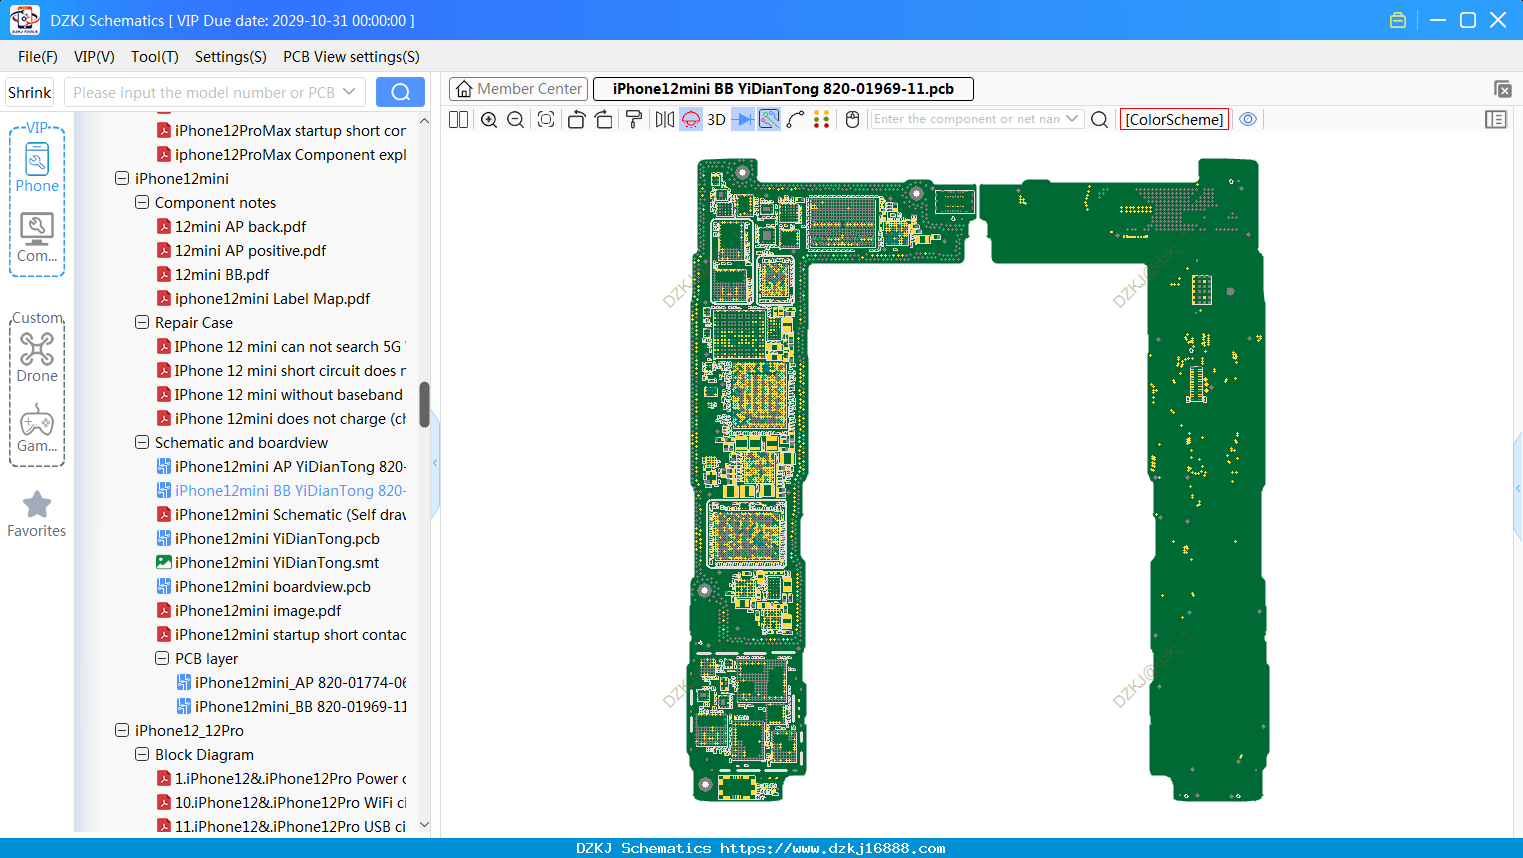Click the Shrink button
Screen dimensions: 1523x858
[29, 92]
